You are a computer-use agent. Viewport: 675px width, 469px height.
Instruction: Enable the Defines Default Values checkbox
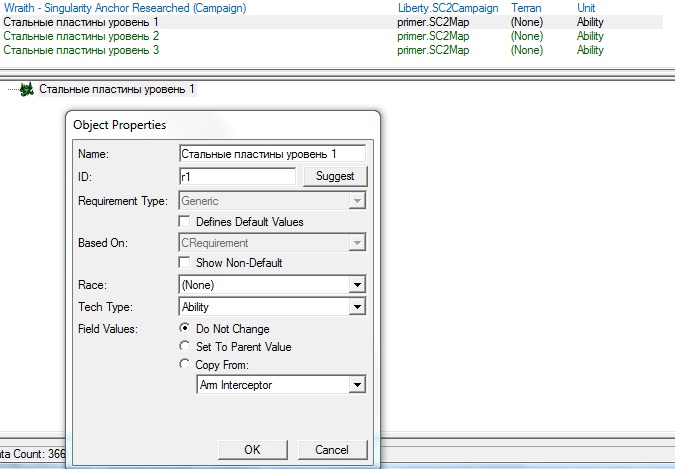[x=184, y=222]
